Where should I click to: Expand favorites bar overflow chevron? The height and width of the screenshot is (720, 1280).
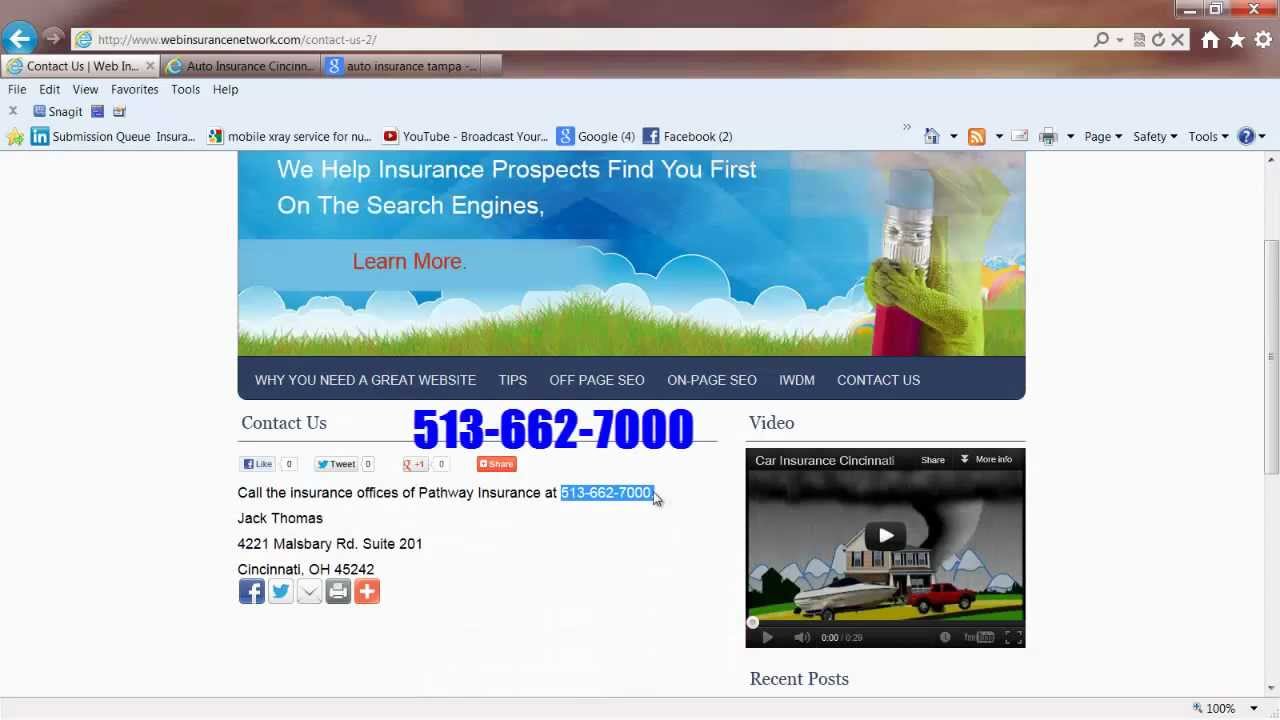(x=907, y=127)
